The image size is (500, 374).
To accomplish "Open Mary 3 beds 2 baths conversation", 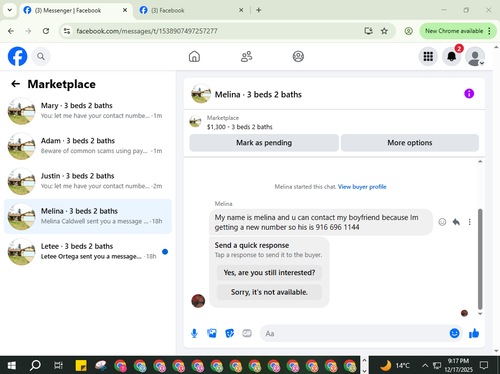I will click(88, 111).
